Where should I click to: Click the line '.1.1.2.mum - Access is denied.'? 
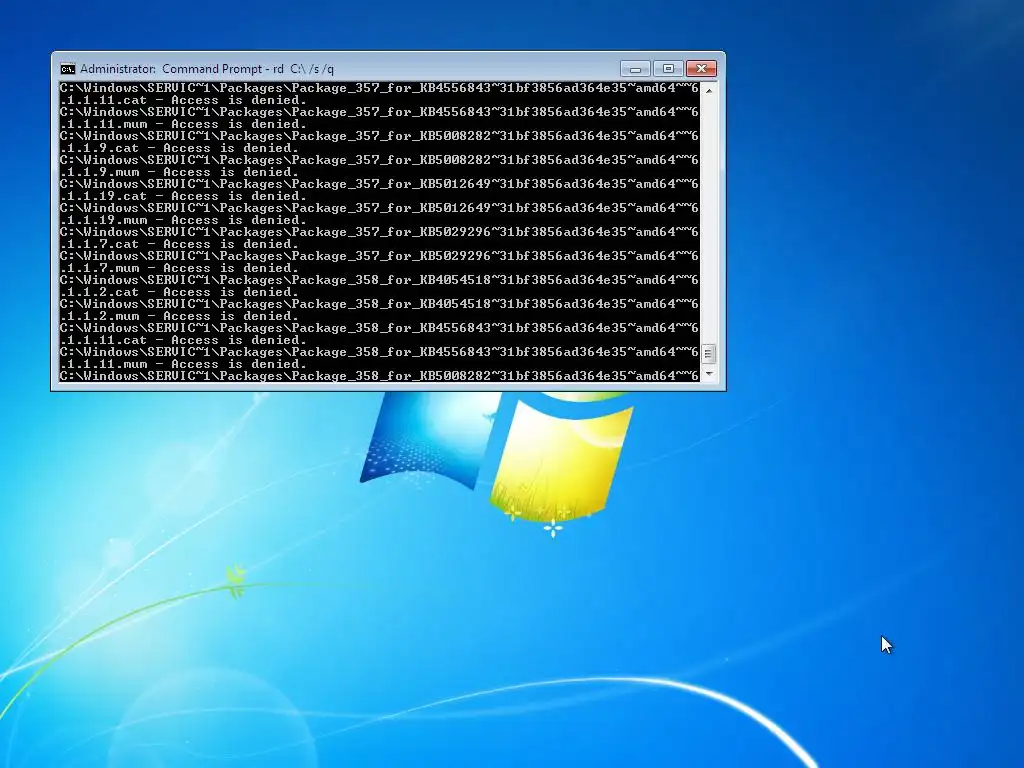[x=179, y=316]
